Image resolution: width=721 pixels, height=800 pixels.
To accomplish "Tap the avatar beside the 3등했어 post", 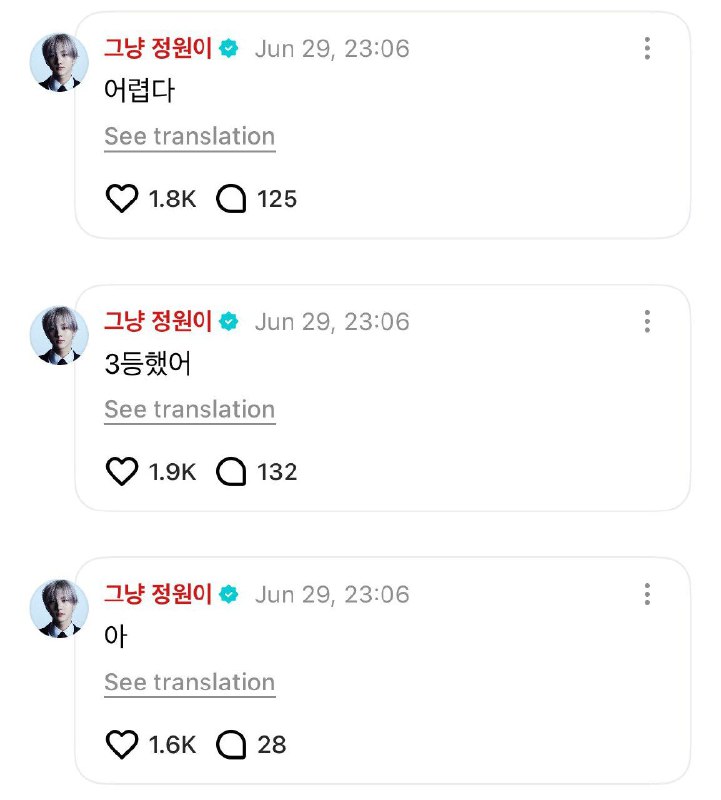I will click(x=59, y=335).
